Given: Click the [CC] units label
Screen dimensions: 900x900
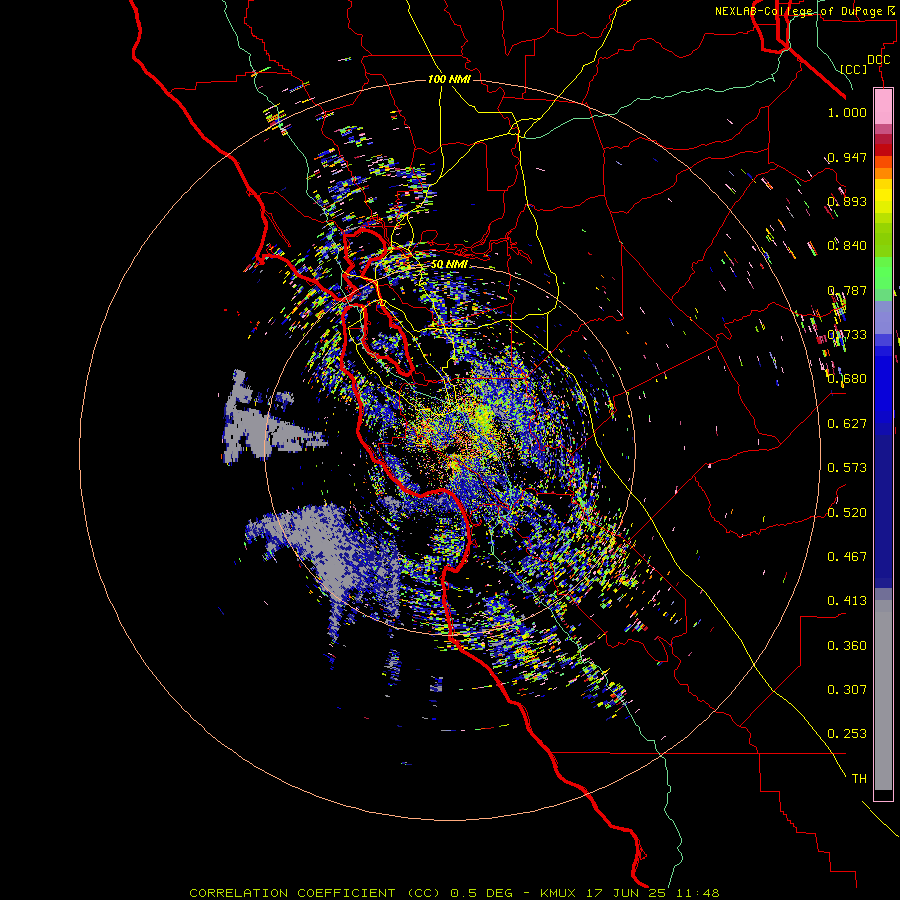Looking at the screenshot, I should (x=854, y=70).
